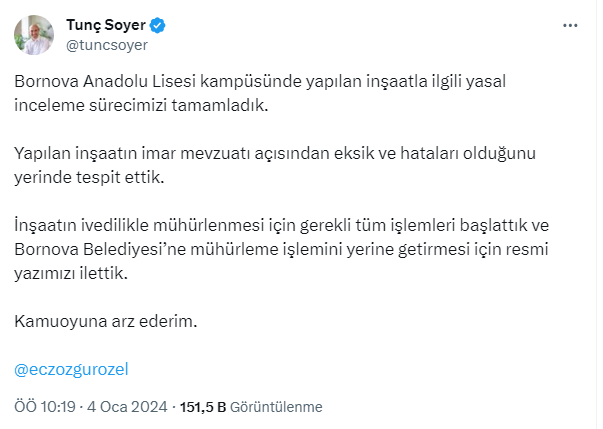
Task: Click the Görüntülenme views label
Action: point(279,407)
